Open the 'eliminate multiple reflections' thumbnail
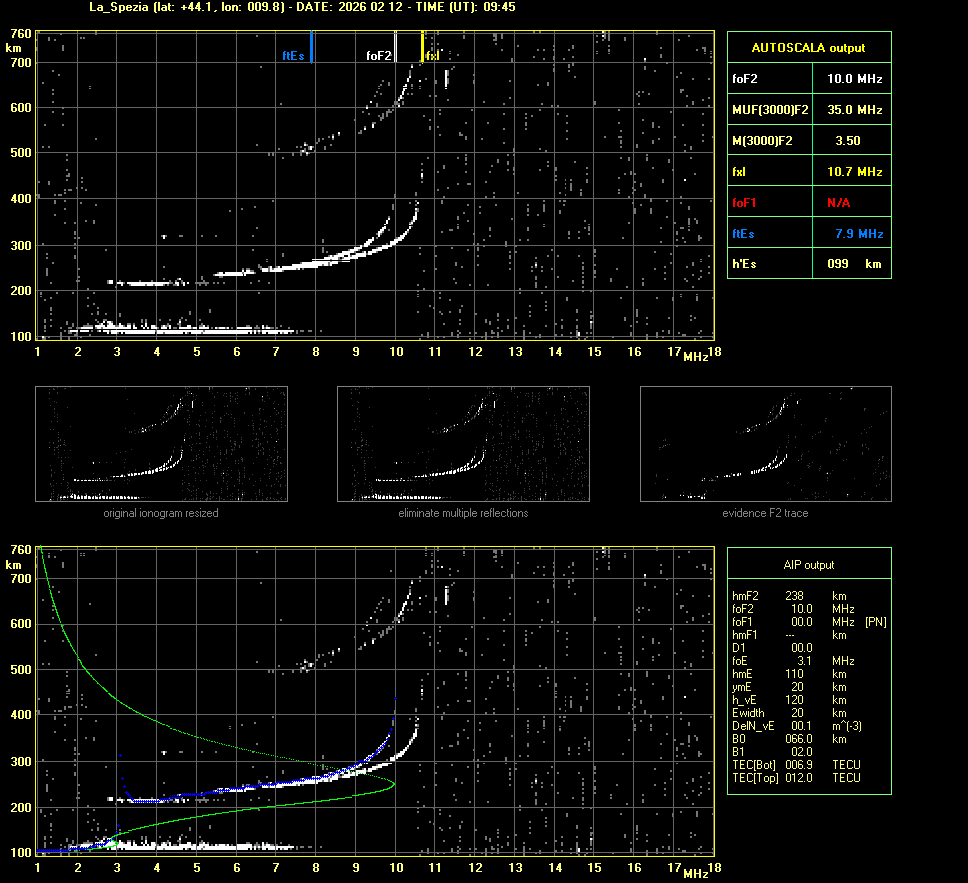Viewport: 968px width, 883px height. pyautogui.click(x=463, y=444)
